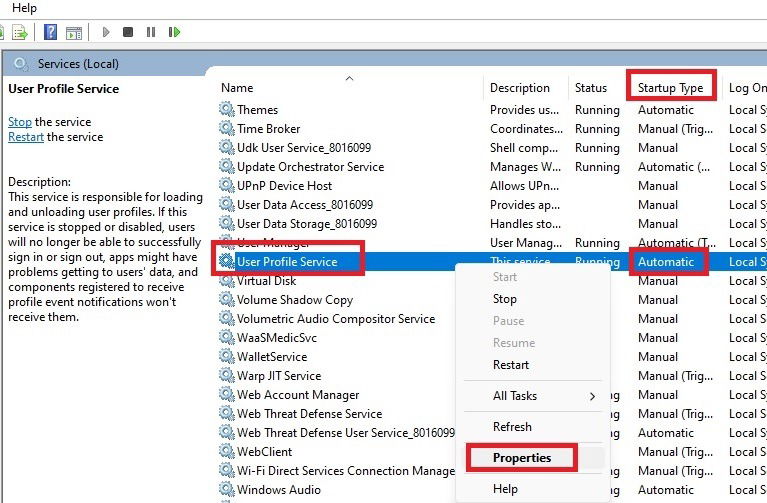Open the Help menu

(24, 8)
